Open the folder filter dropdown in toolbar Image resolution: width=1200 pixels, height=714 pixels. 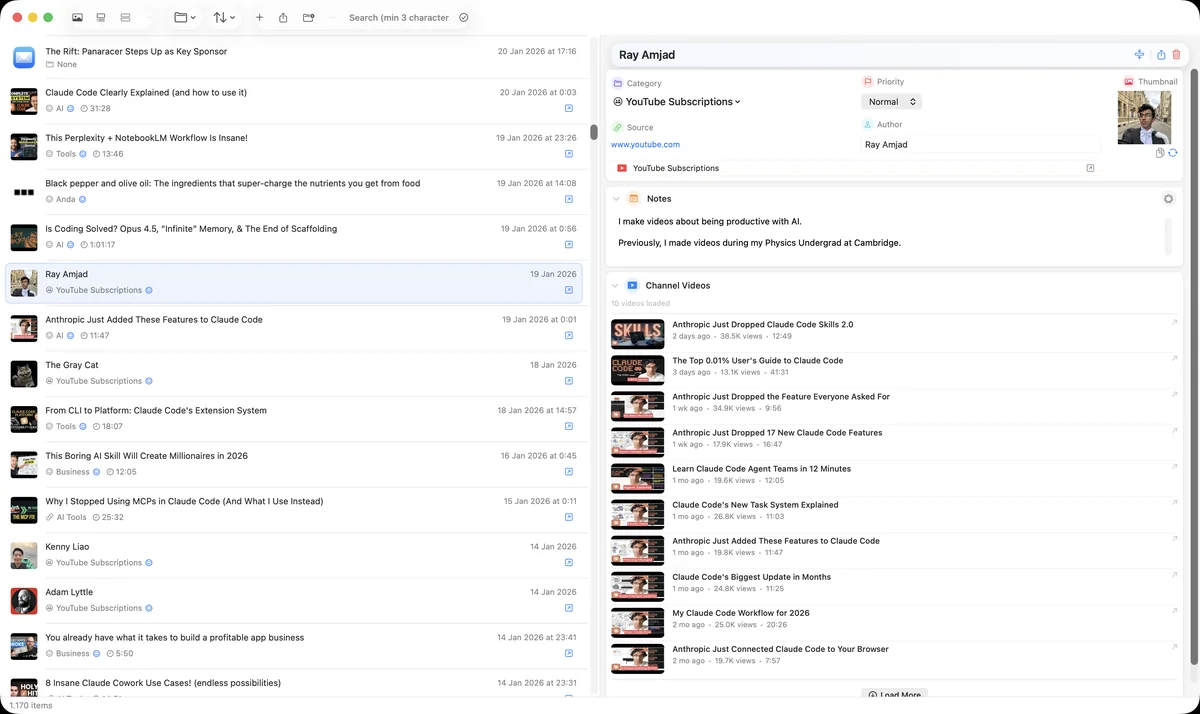(x=184, y=18)
